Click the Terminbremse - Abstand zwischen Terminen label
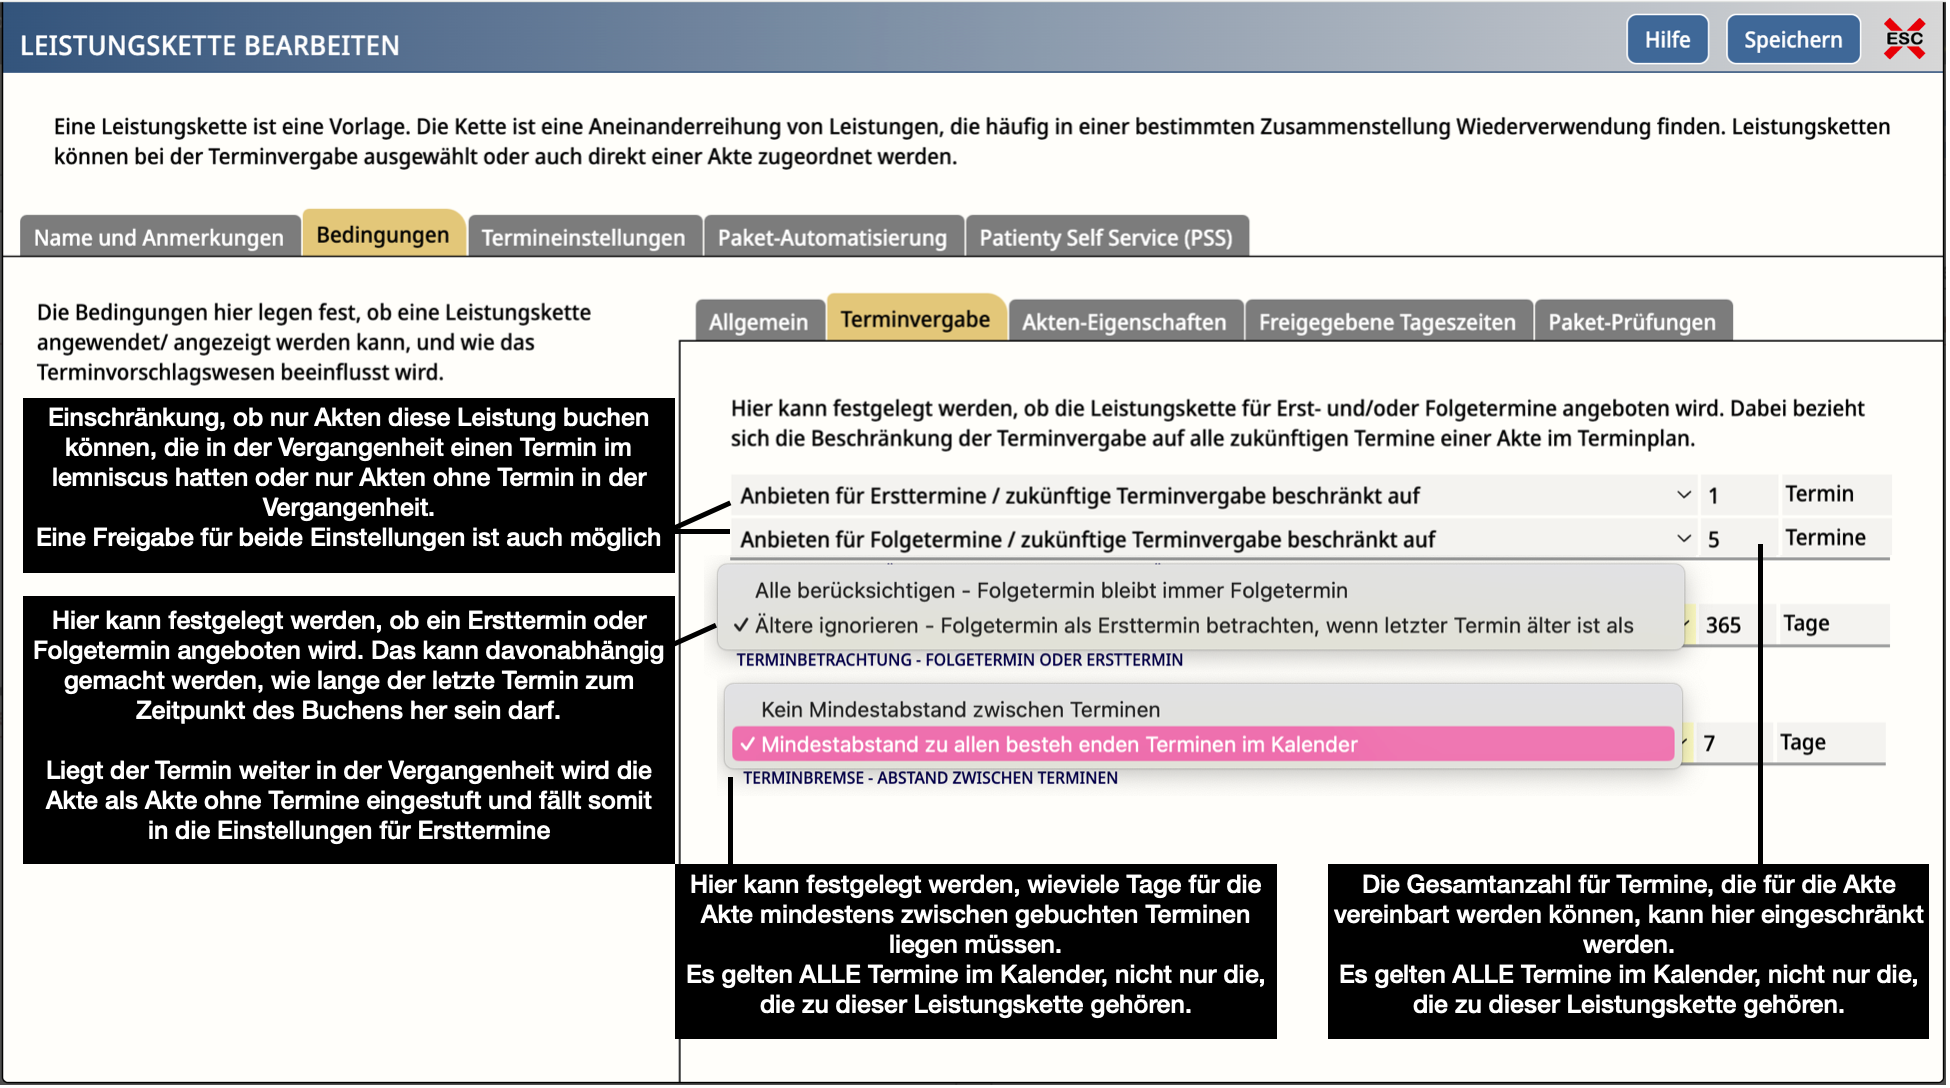Viewport: 1950px width, 1088px height. click(x=930, y=778)
